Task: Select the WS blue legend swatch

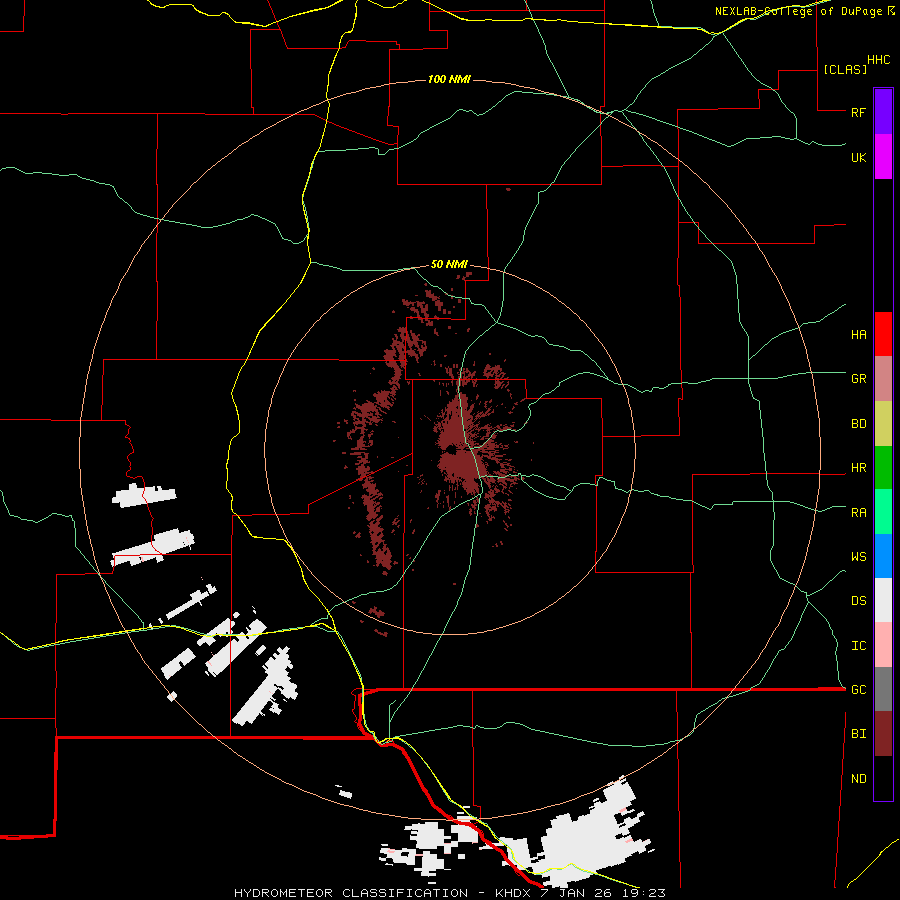Action: (883, 556)
